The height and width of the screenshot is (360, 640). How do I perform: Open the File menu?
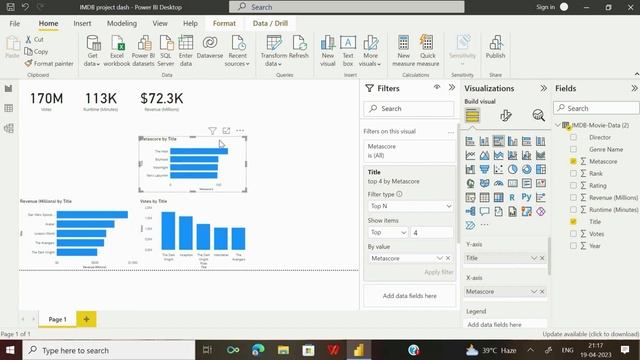15,23
